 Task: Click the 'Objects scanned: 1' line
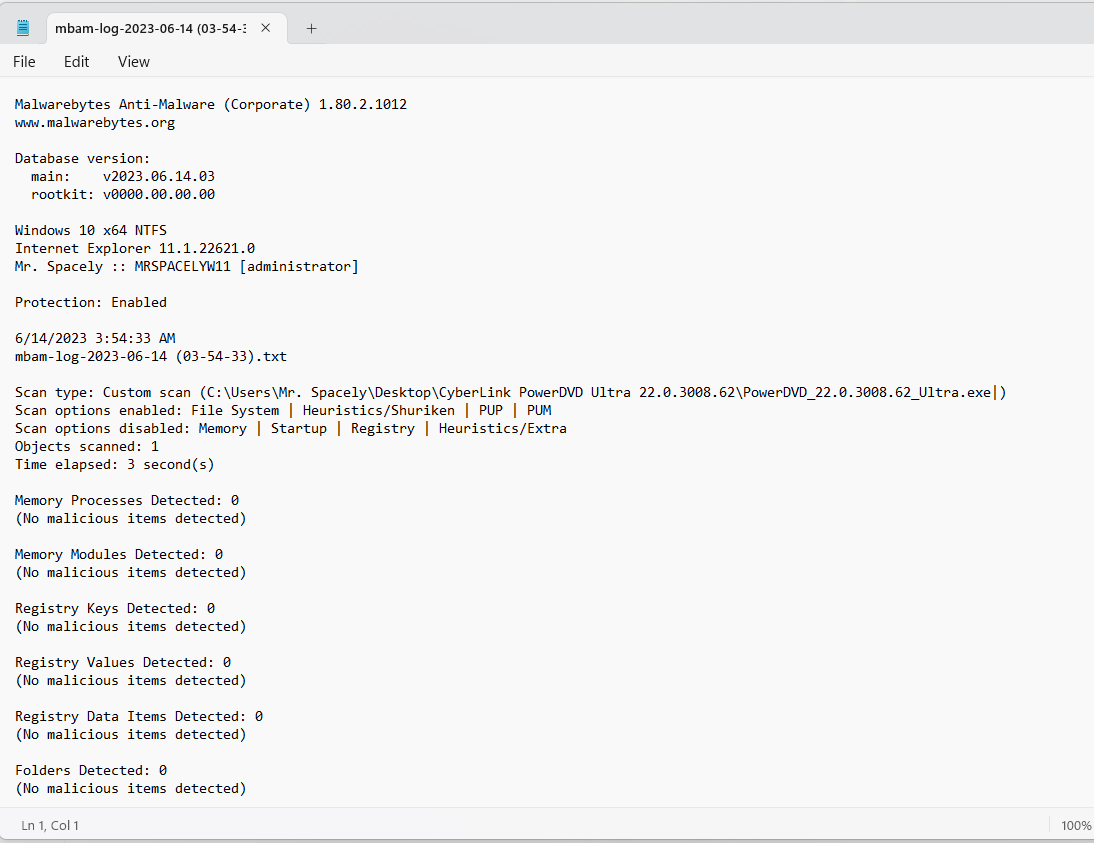point(87,447)
